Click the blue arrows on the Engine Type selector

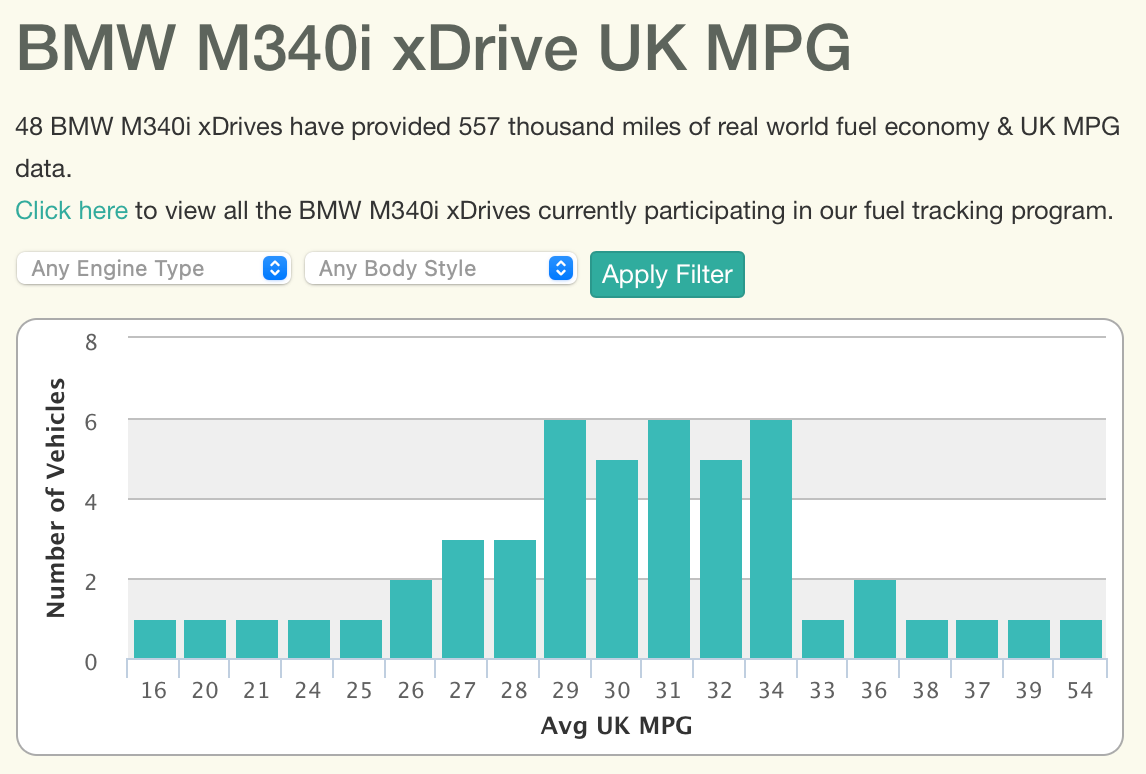click(275, 268)
